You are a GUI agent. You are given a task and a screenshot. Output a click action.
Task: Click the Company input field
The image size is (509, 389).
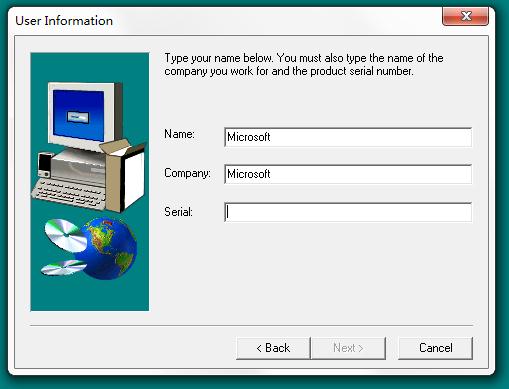click(x=348, y=174)
